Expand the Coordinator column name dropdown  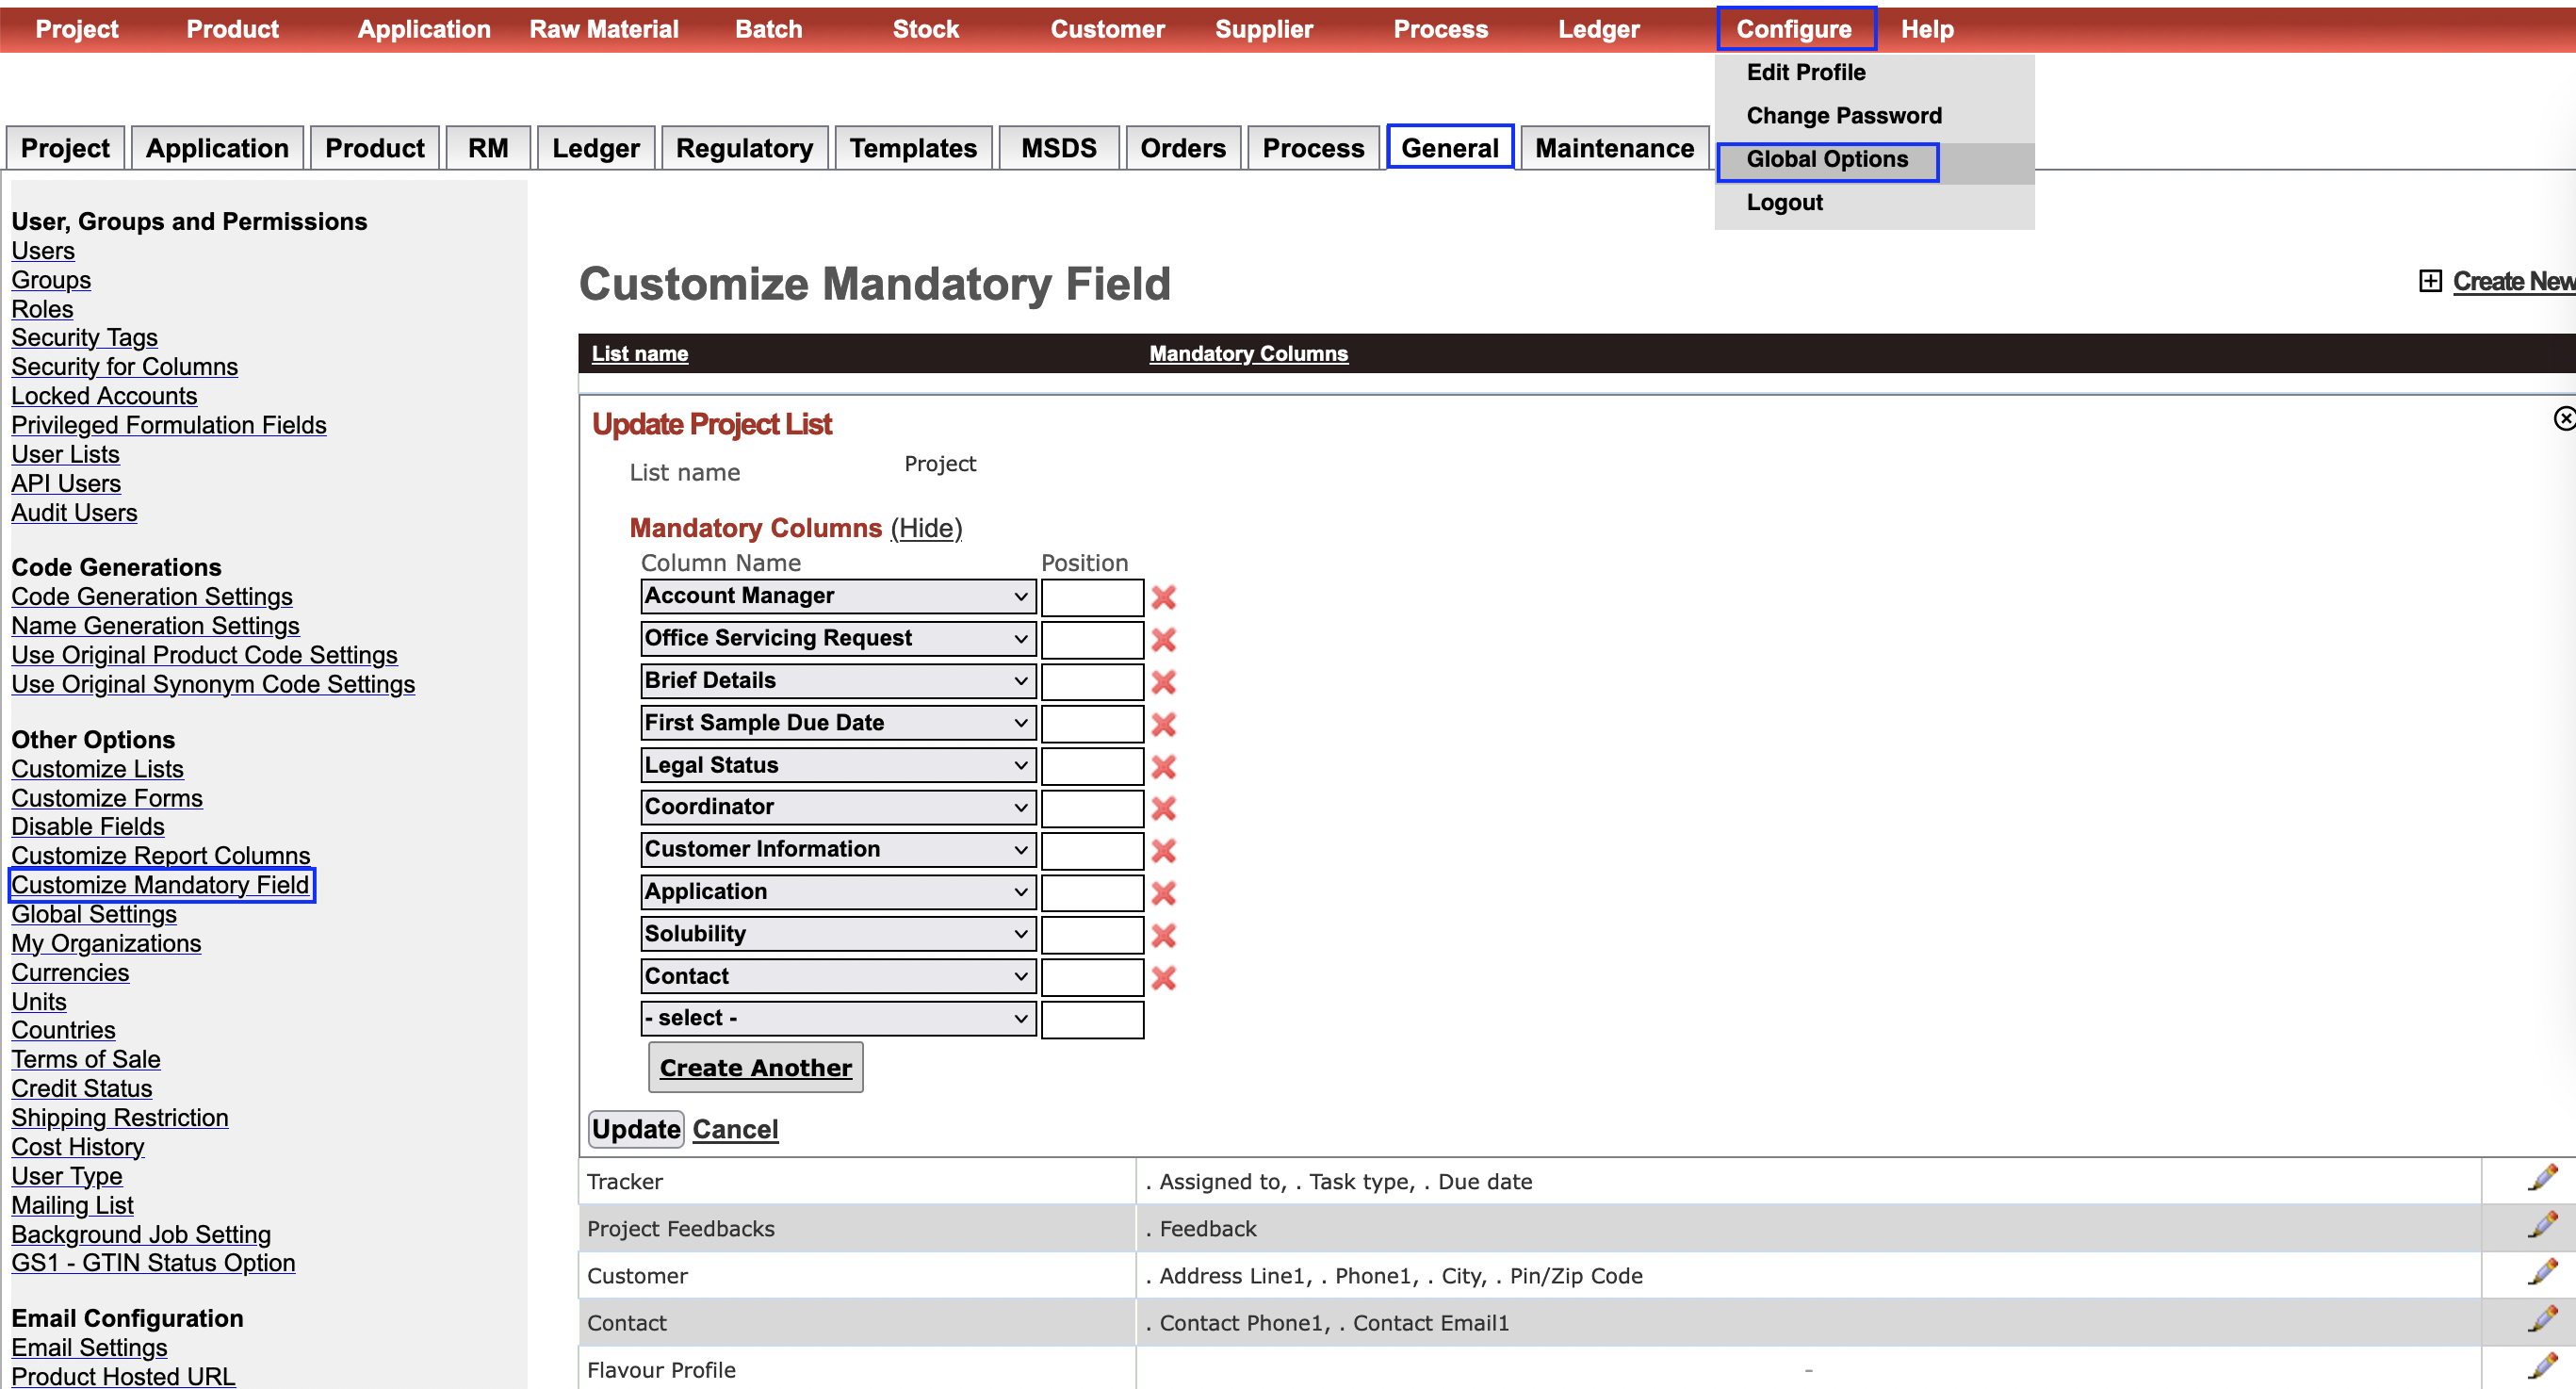(x=837, y=808)
